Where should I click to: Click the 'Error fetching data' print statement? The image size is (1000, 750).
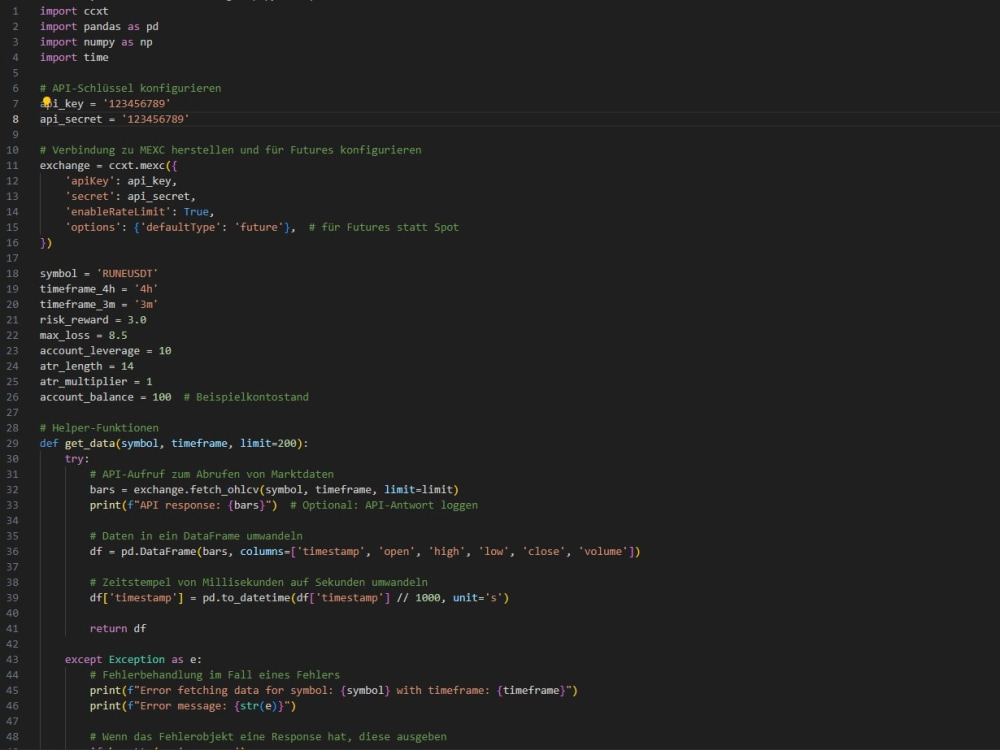pyautogui.click(x=334, y=691)
